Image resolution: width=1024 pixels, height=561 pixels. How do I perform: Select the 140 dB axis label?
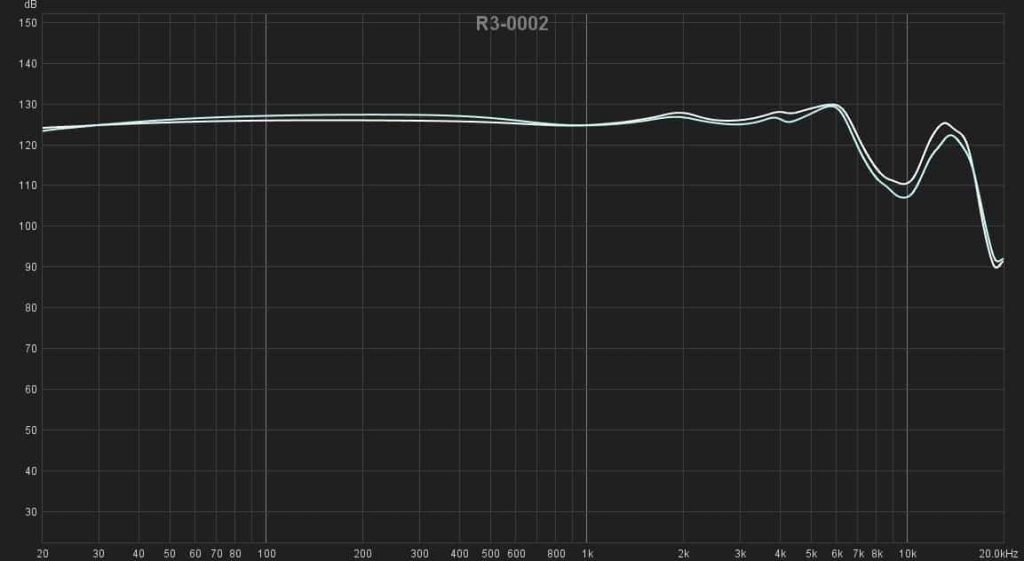[x=30, y=64]
